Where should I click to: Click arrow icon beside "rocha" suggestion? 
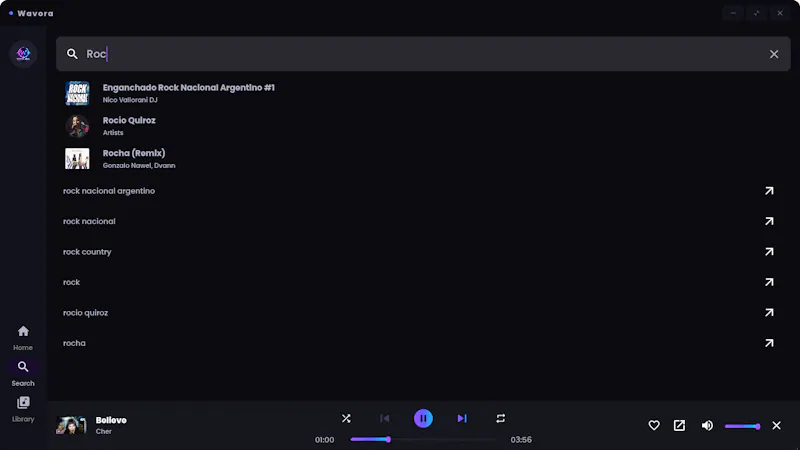coord(769,343)
